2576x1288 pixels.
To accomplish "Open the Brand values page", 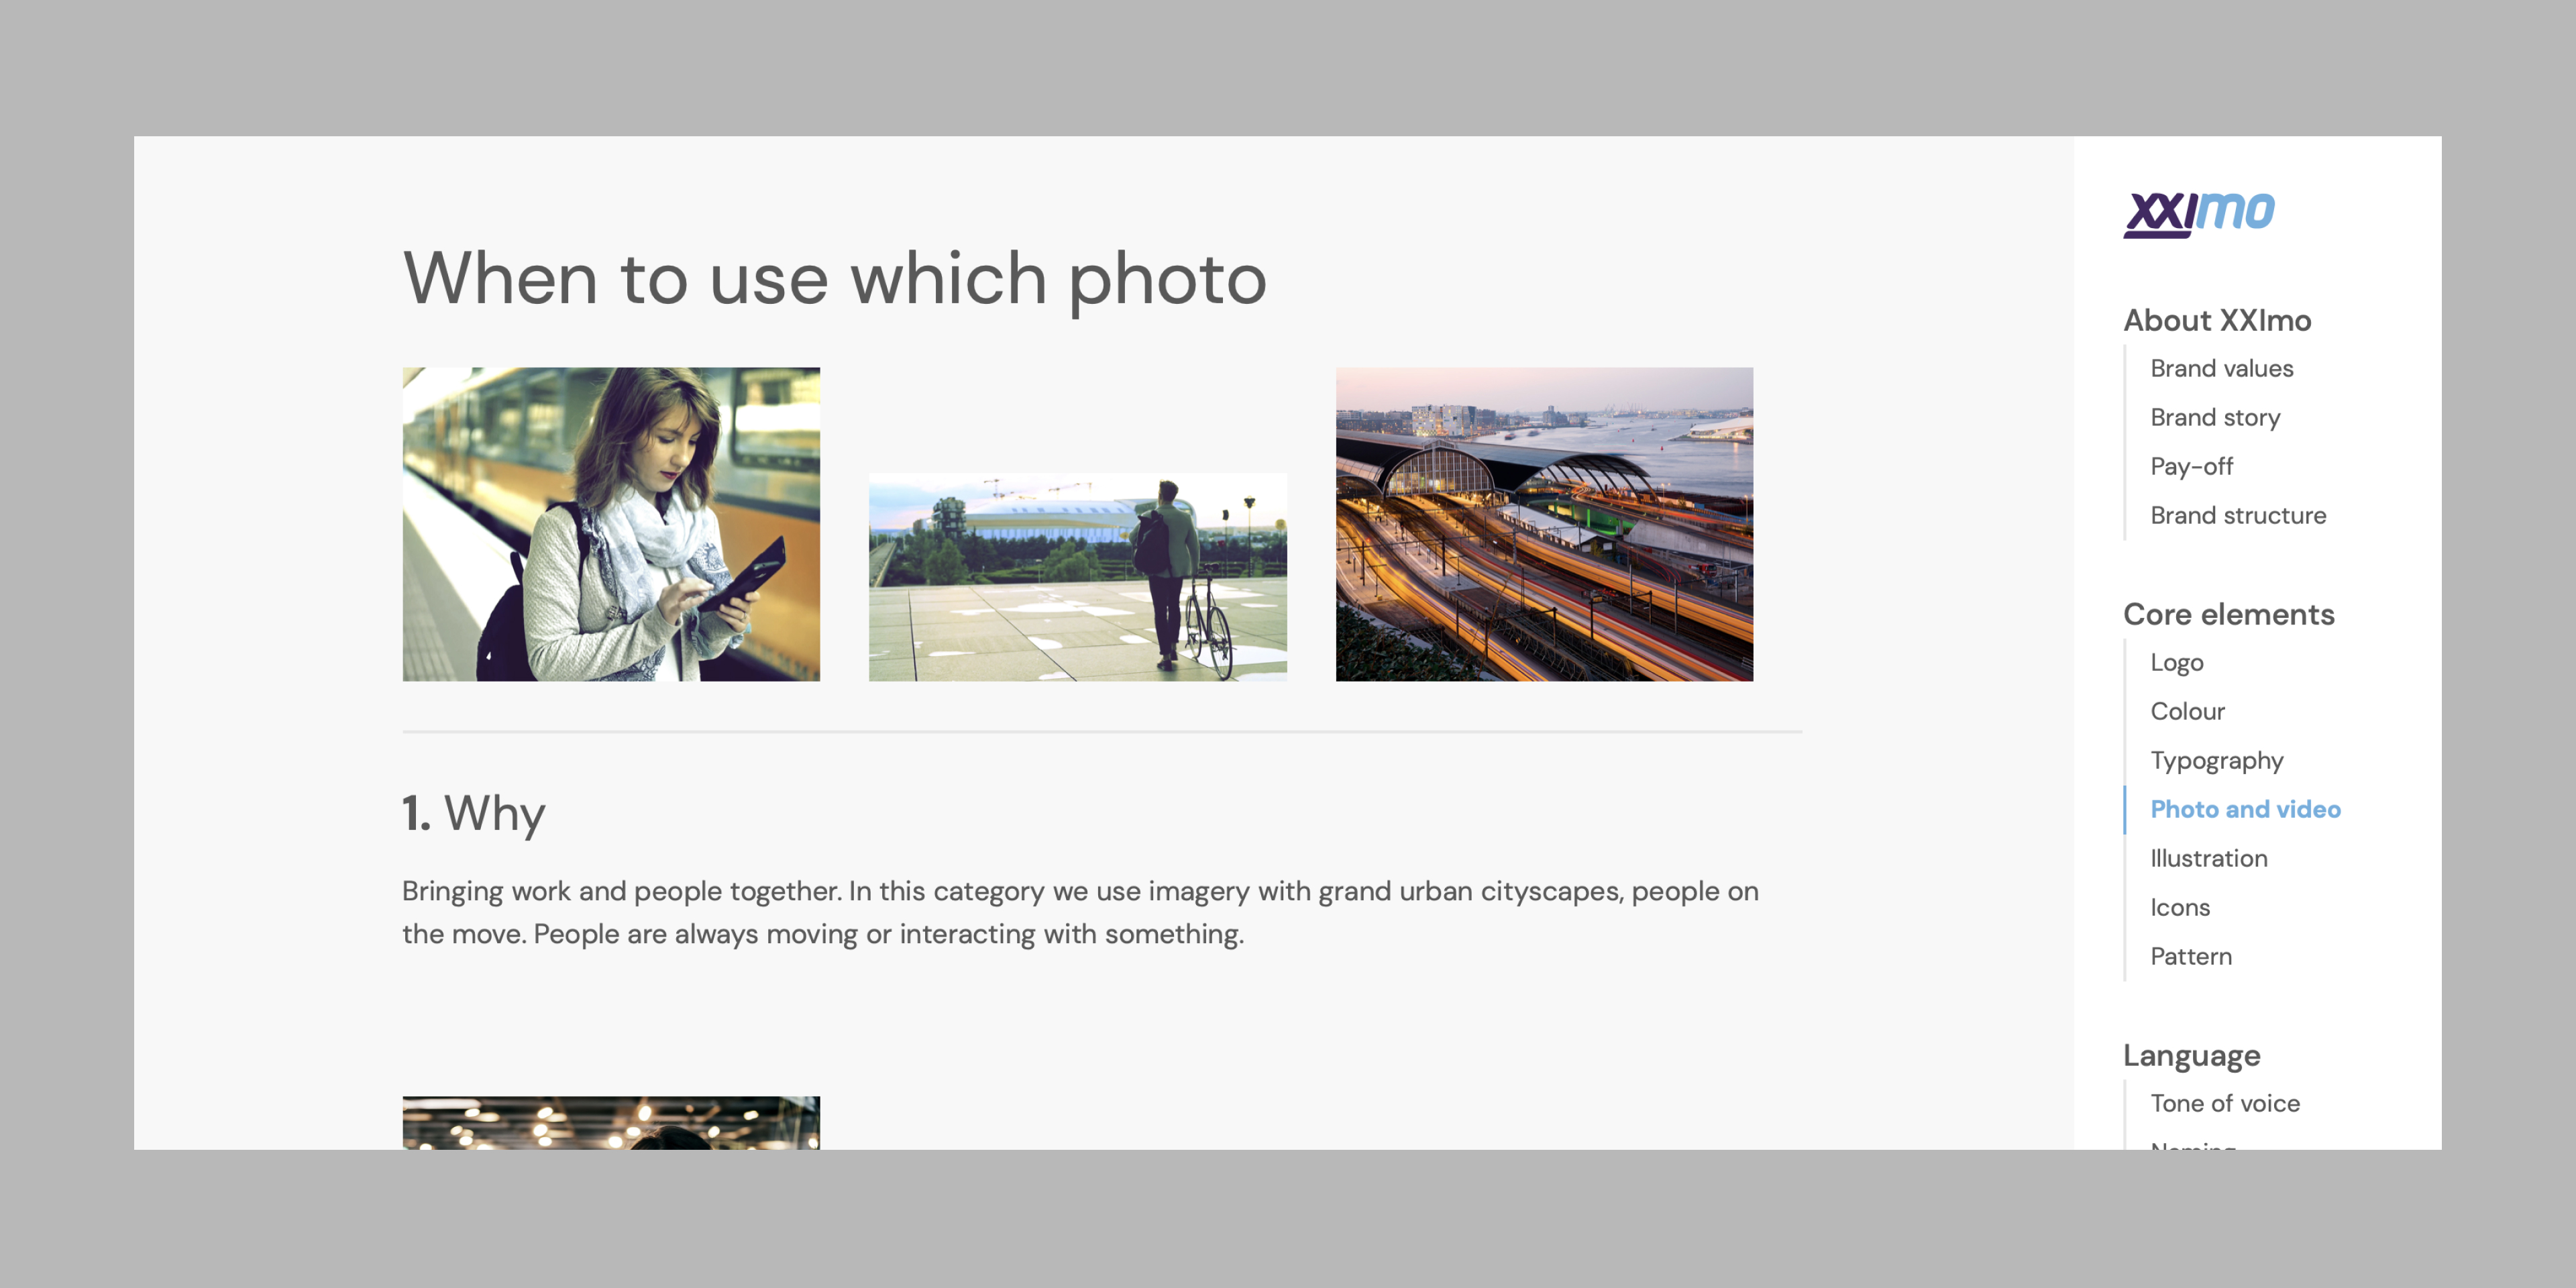I will (x=2221, y=368).
